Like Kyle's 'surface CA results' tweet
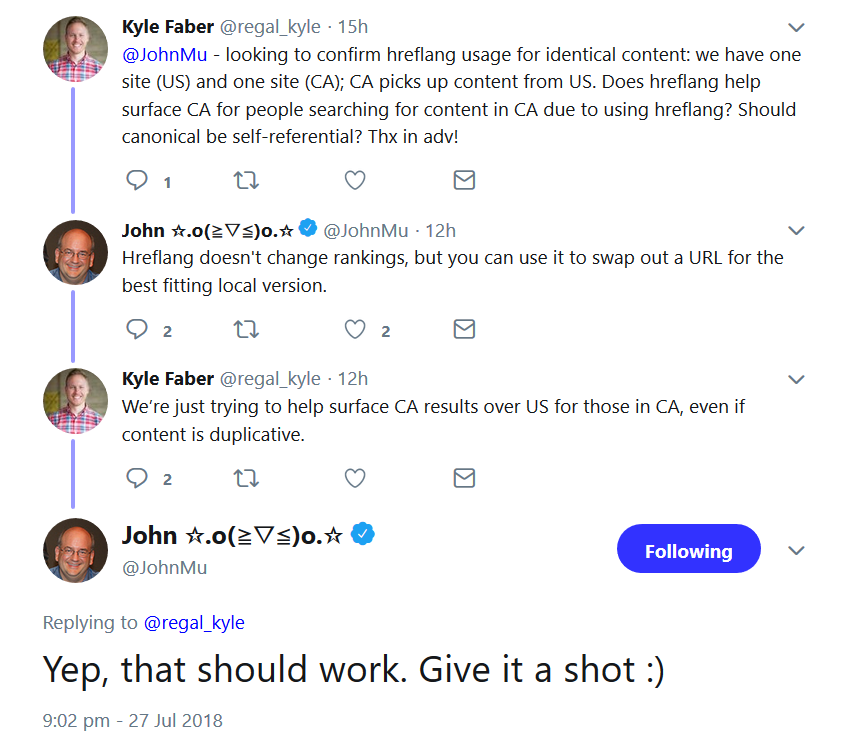Image resolution: width=849 pixels, height=742 pixels. click(355, 478)
